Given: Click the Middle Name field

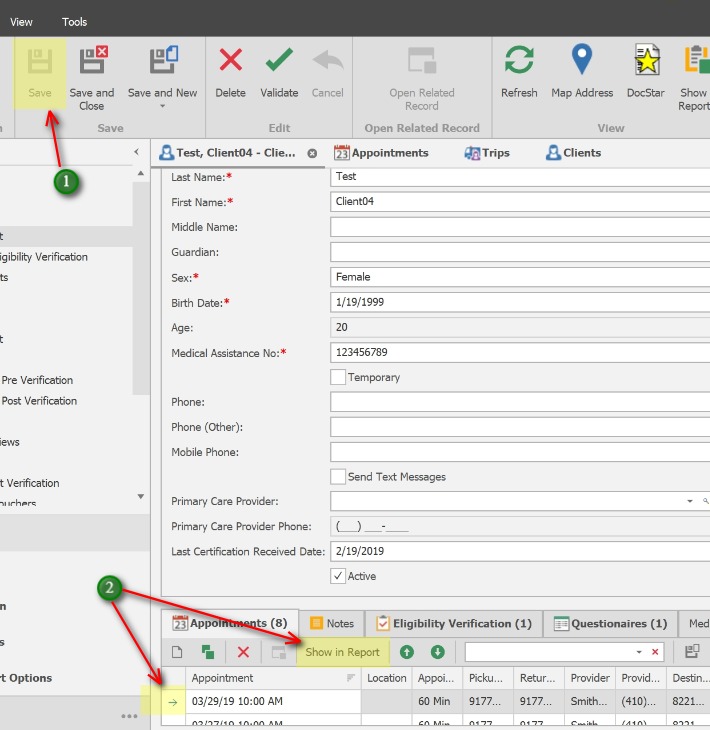Looking at the screenshot, I should (x=520, y=227).
